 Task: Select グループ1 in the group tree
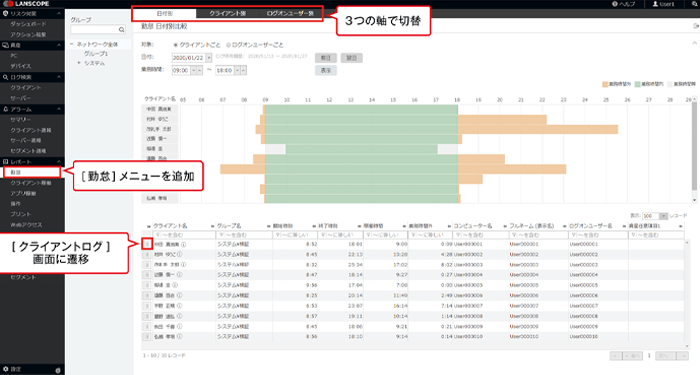pyautogui.click(x=96, y=54)
